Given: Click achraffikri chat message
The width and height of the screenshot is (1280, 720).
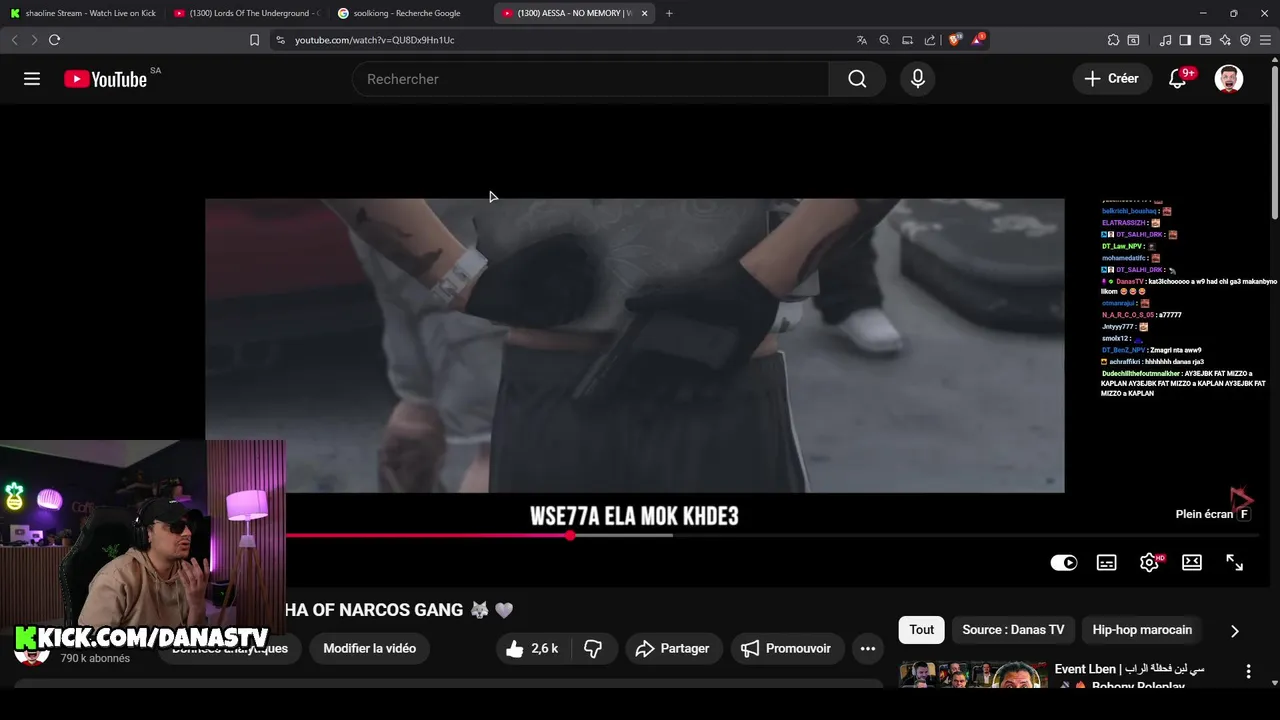Looking at the screenshot, I should pos(1152,362).
